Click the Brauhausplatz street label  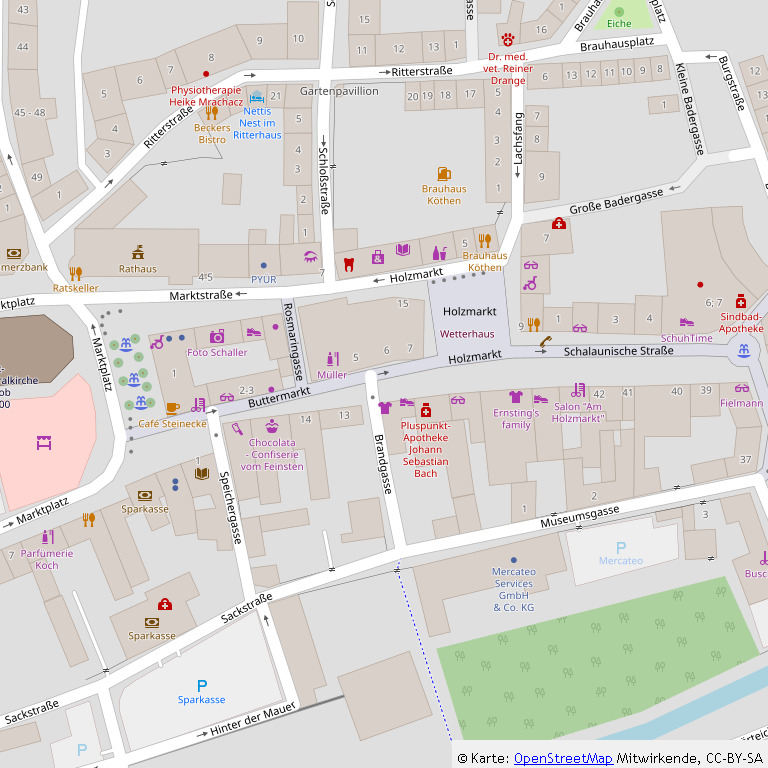tap(617, 44)
